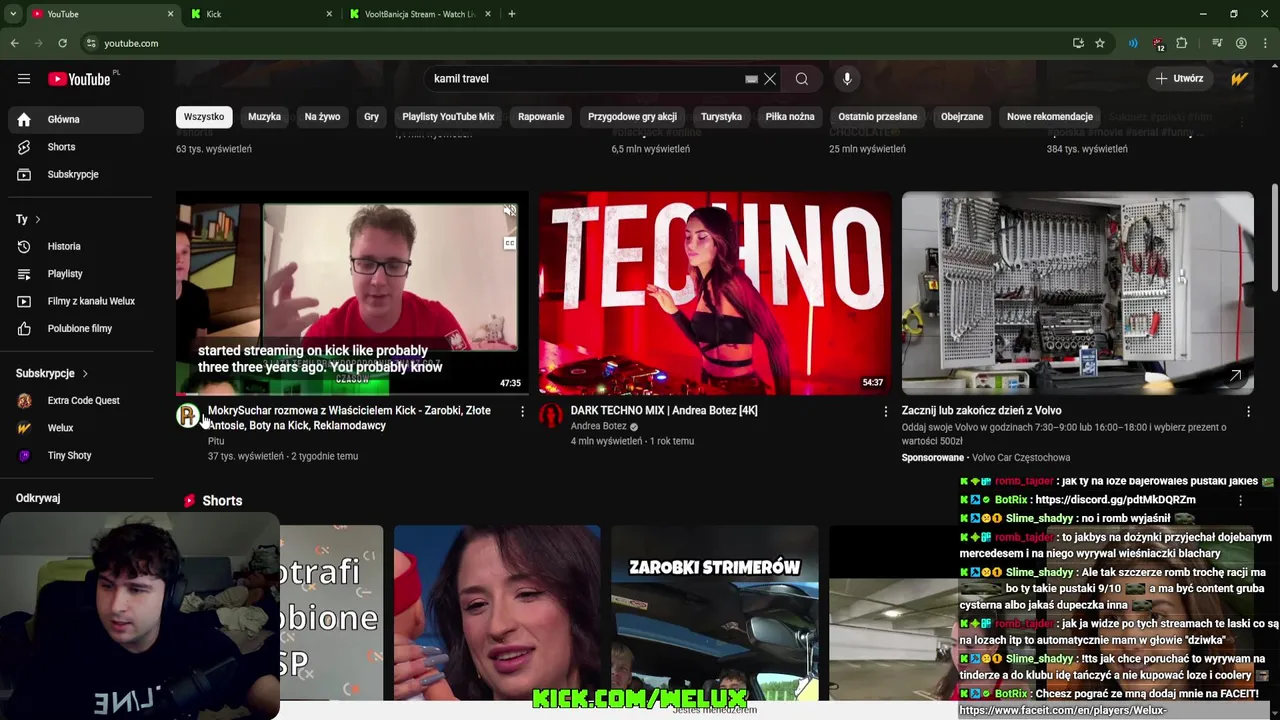Open Tiny Shoty subscription

(x=76, y=455)
